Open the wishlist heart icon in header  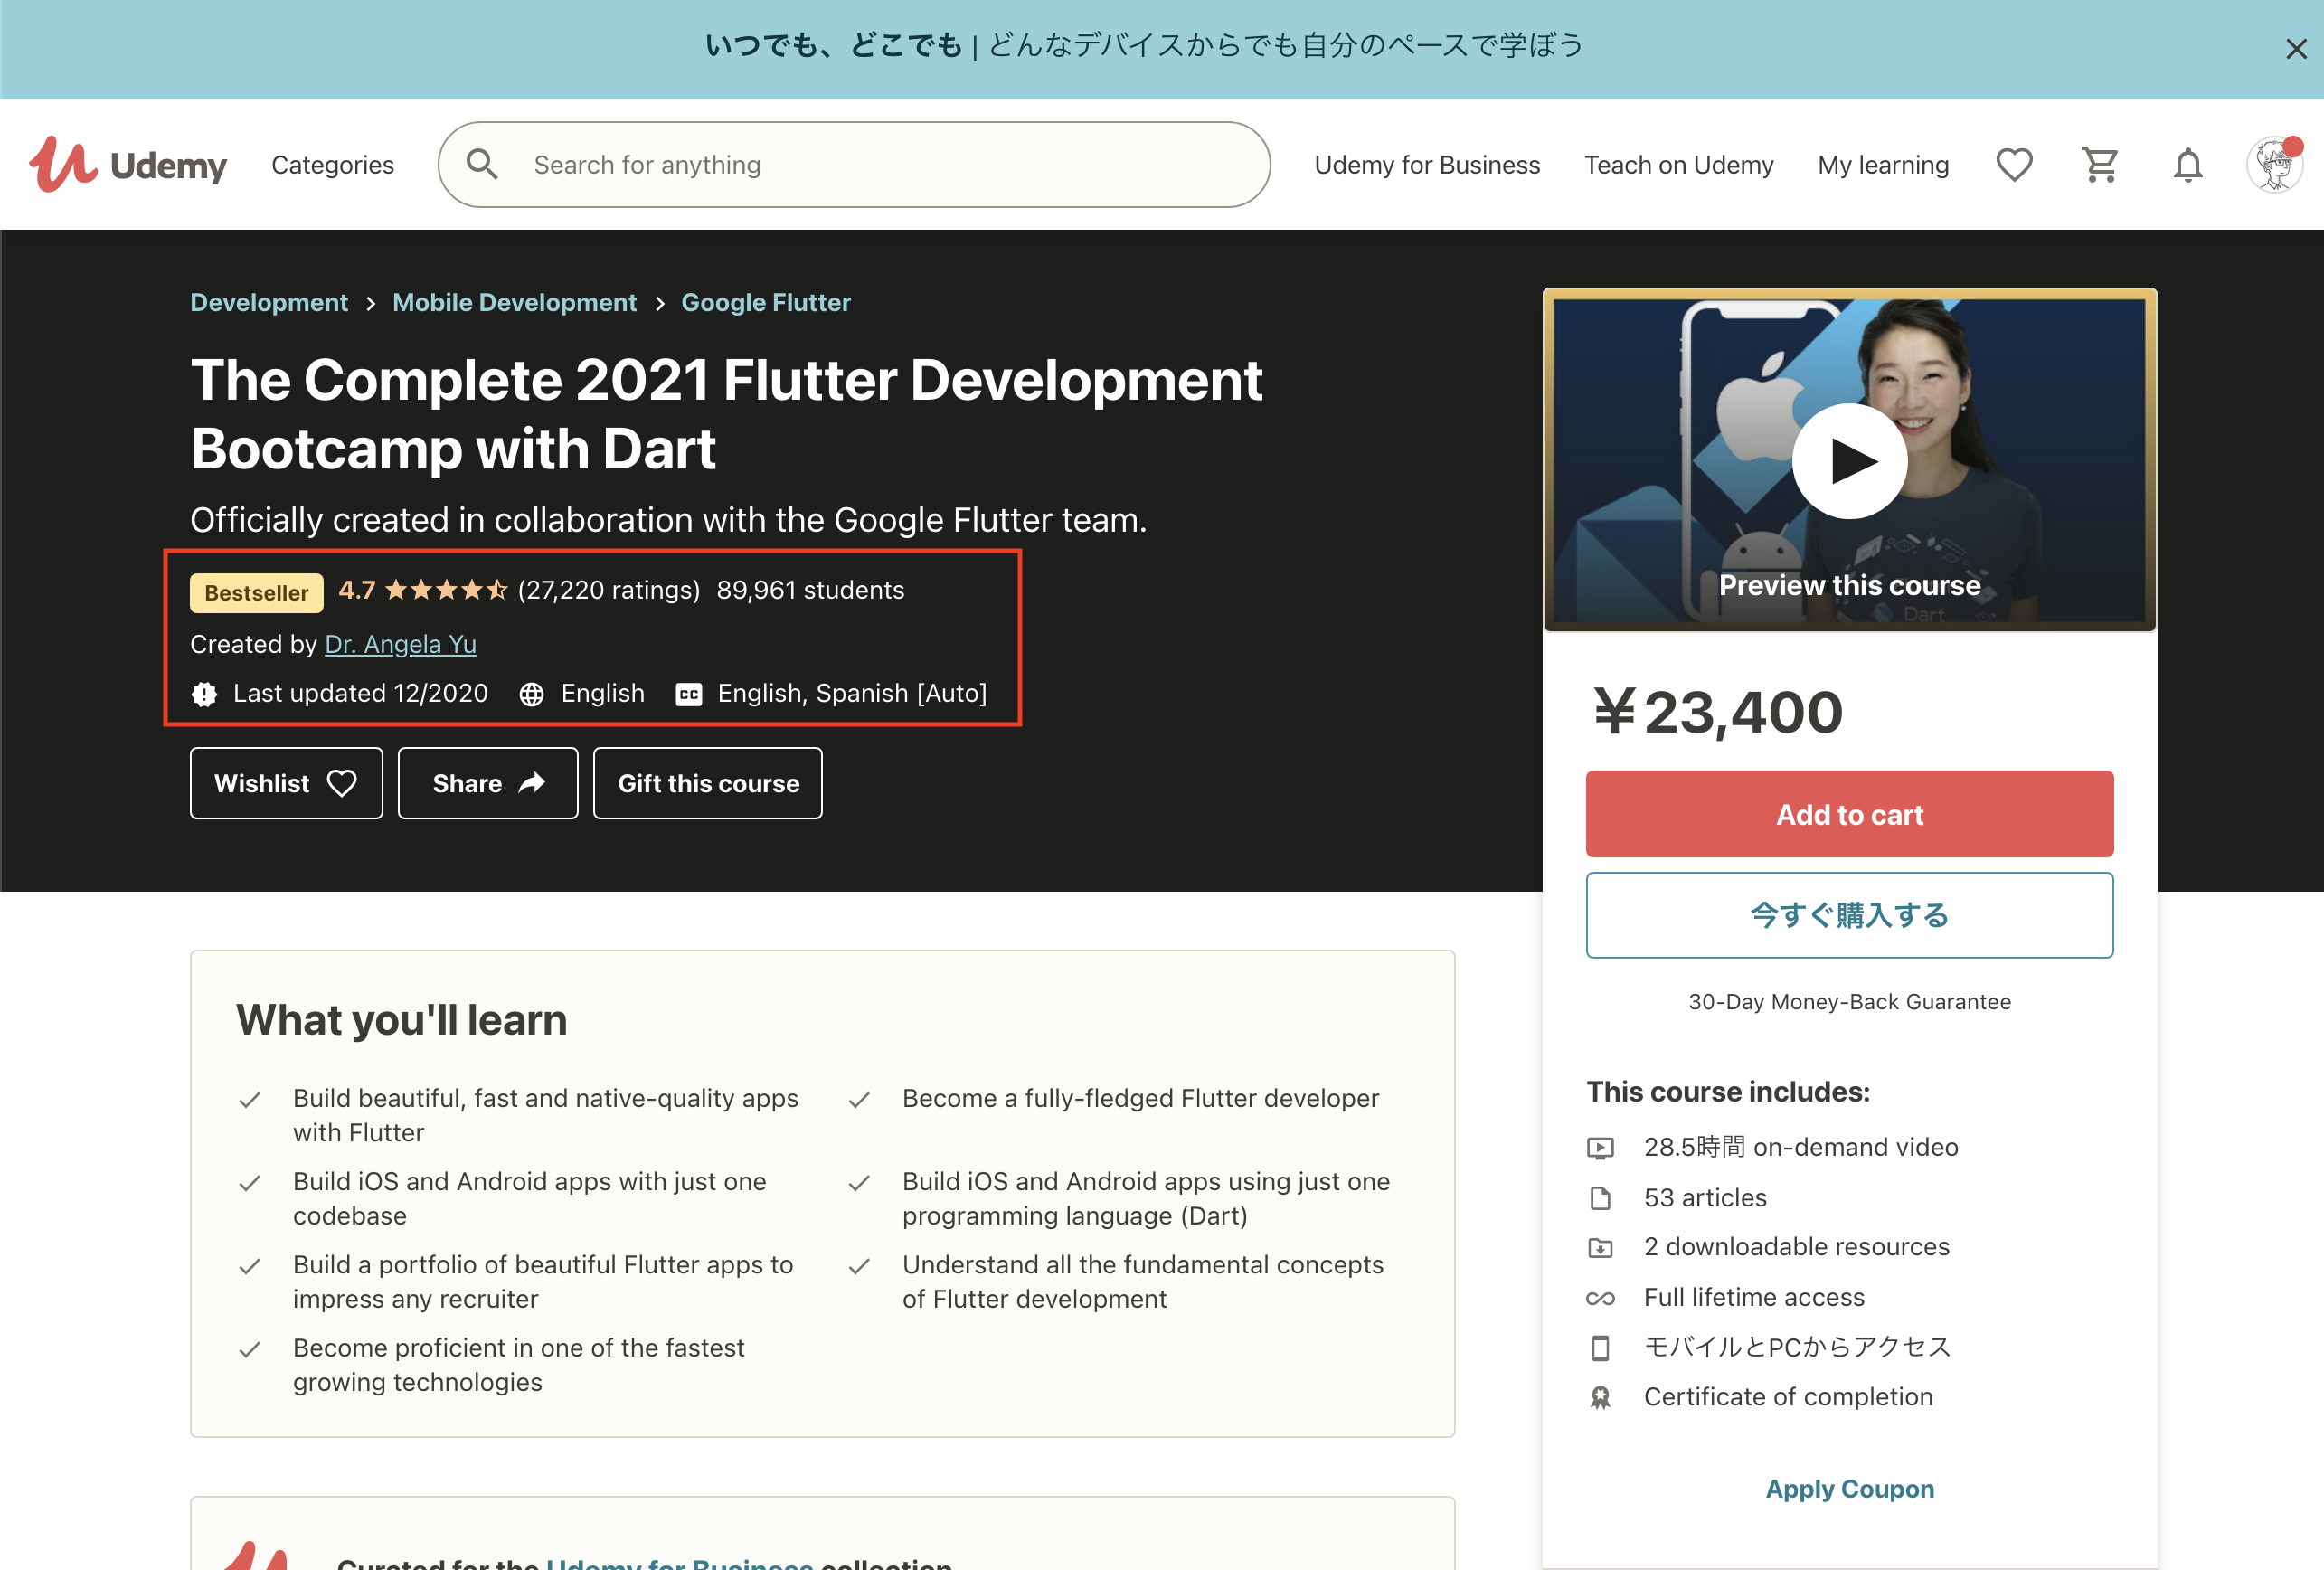tap(2013, 165)
